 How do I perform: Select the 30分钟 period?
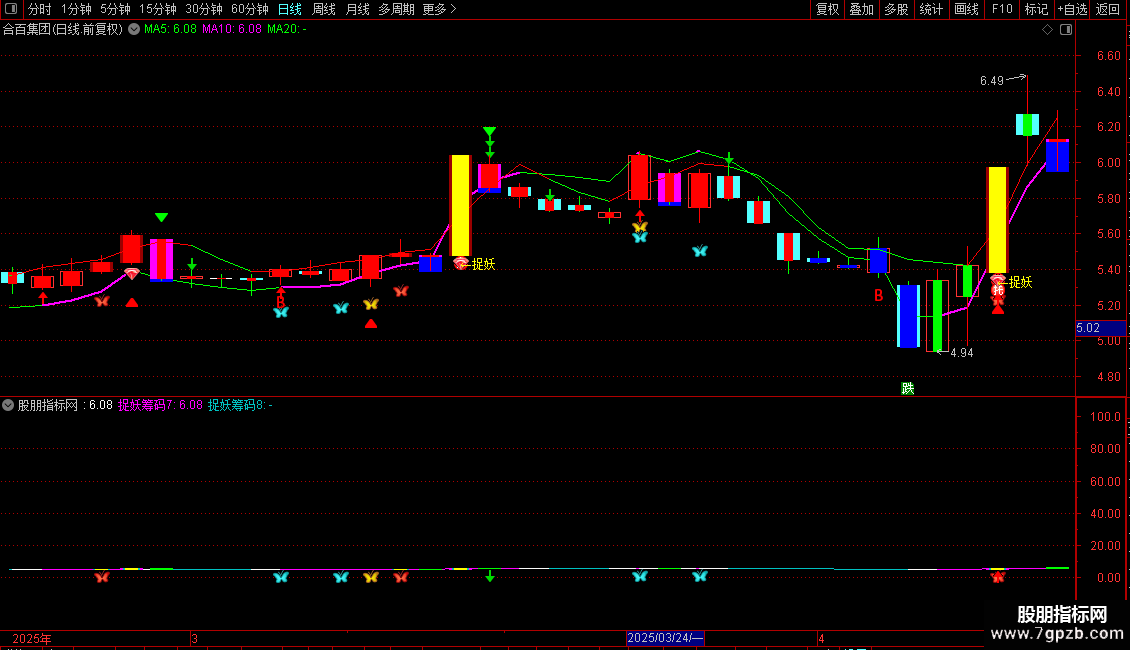(x=204, y=9)
